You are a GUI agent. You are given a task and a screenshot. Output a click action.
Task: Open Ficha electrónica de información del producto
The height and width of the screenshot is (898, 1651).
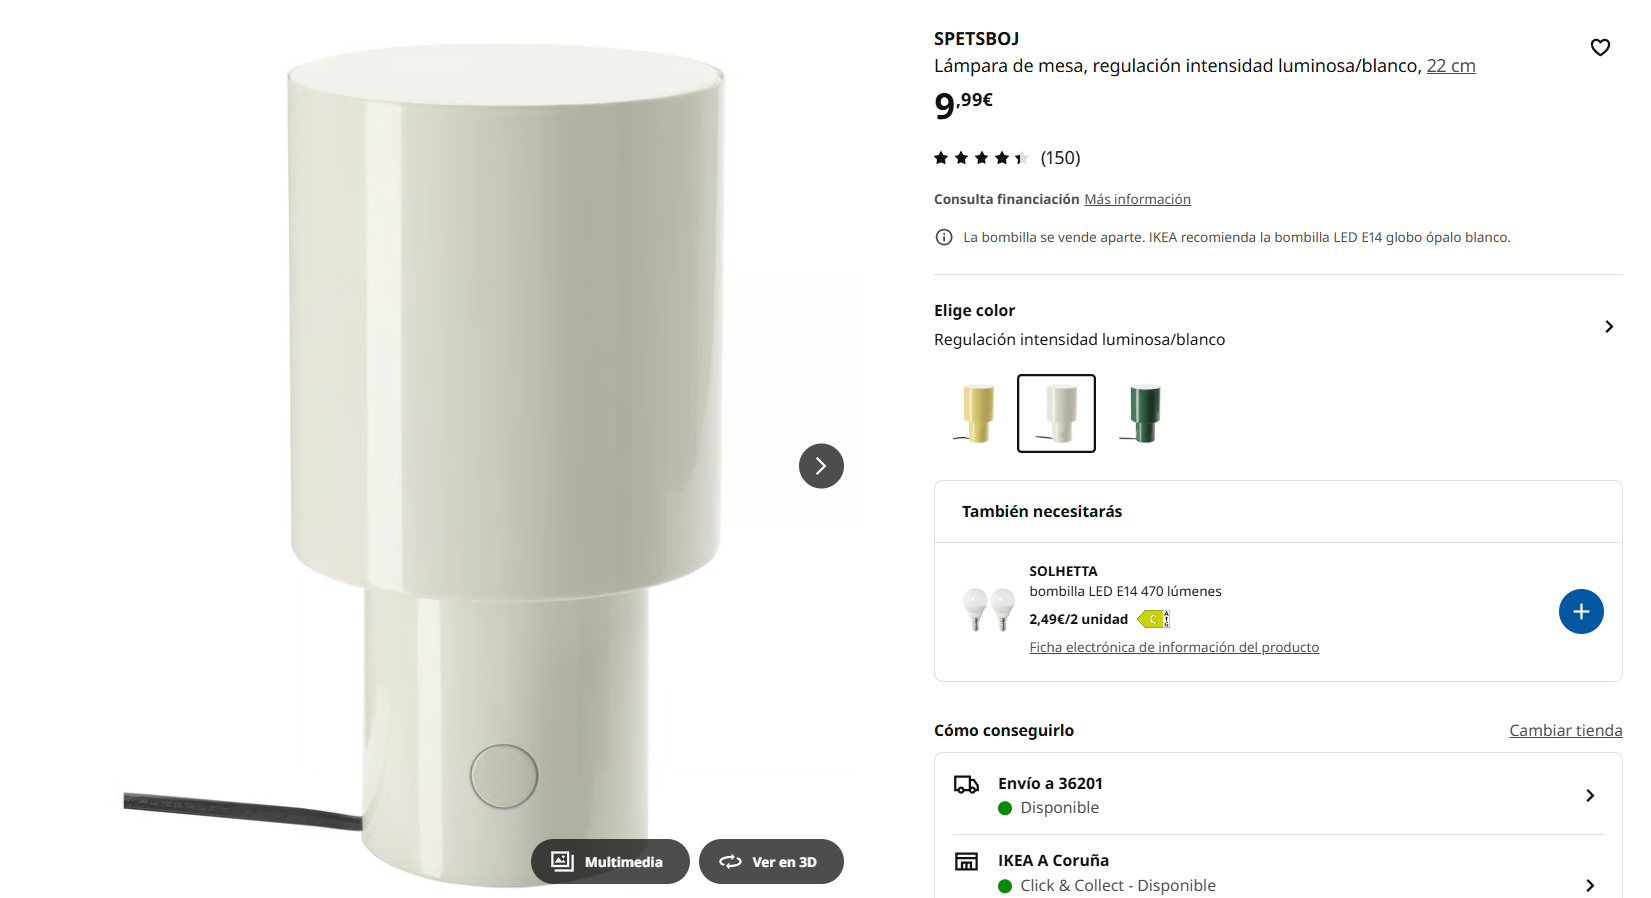point(1174,647)
